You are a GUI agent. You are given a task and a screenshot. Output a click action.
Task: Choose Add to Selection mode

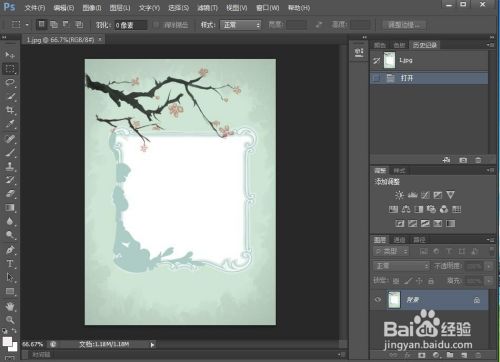tap(54, 24)
